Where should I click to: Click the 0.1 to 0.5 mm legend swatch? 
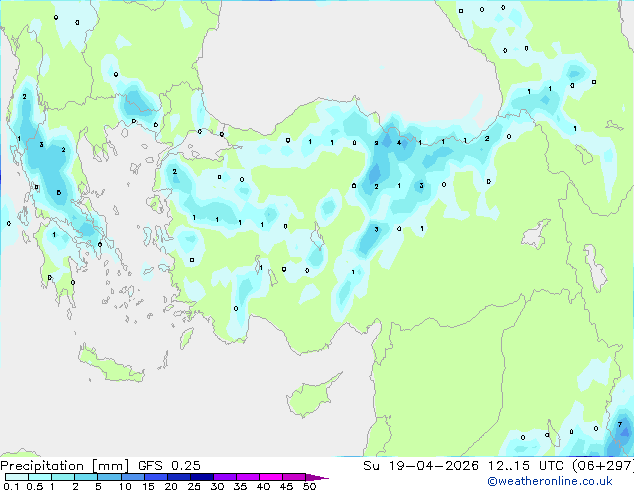pyautogui.click(x=17, y=477)
